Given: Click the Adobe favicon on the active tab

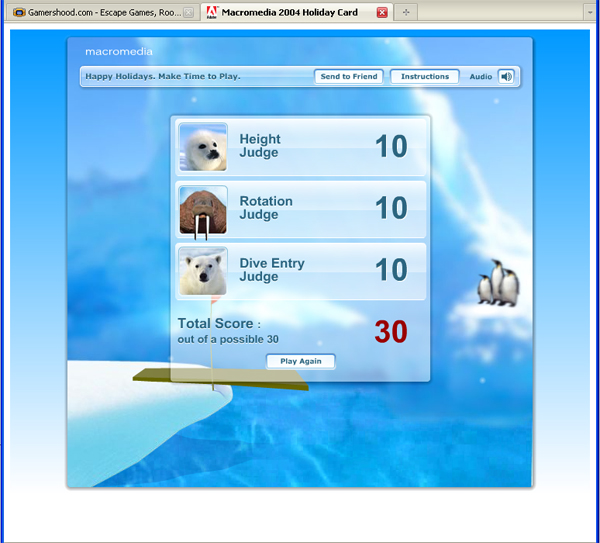Looking at the screenshot, I should pyautogui.click(x=211, y=13).
